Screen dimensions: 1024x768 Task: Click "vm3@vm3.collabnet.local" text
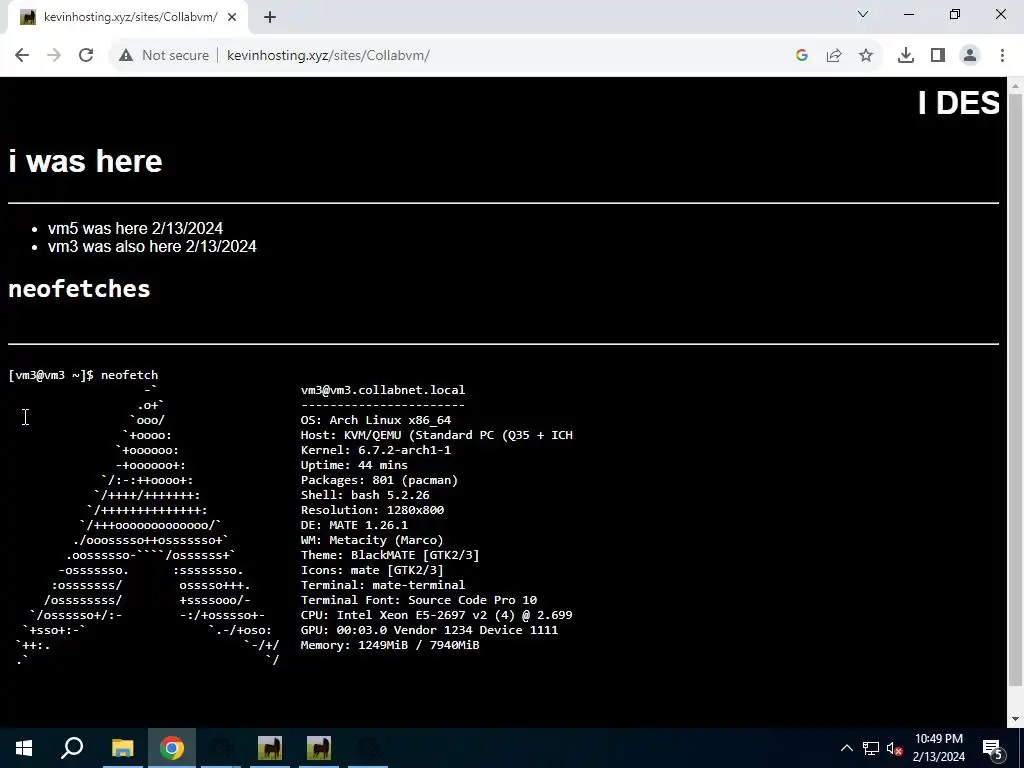pos(383,390)
